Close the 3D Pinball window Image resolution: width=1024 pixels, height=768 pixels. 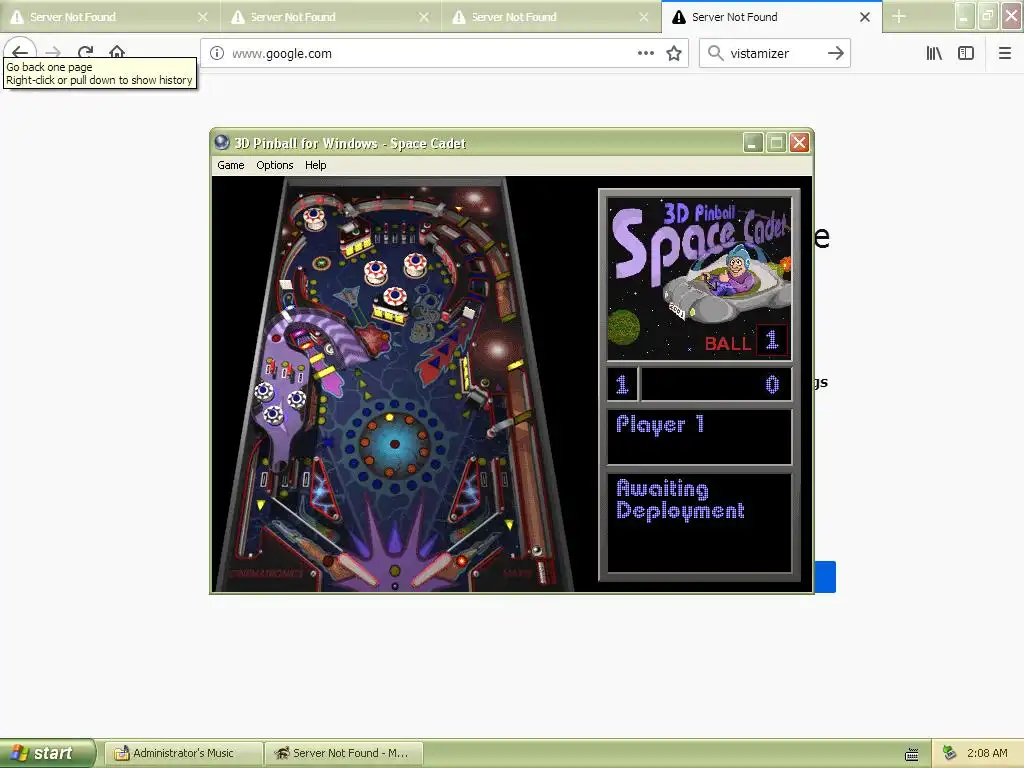tap(799, 142)
